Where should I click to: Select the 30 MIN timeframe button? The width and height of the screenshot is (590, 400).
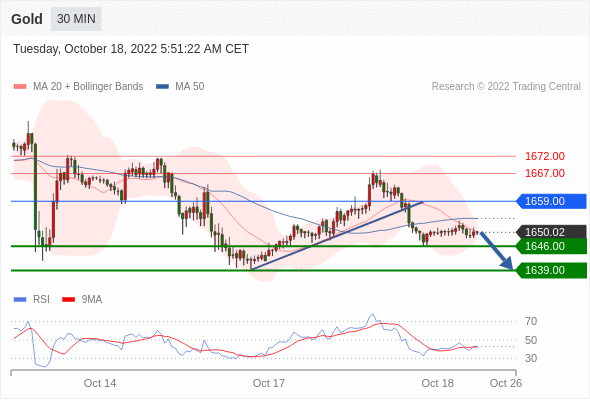point(76,19)
